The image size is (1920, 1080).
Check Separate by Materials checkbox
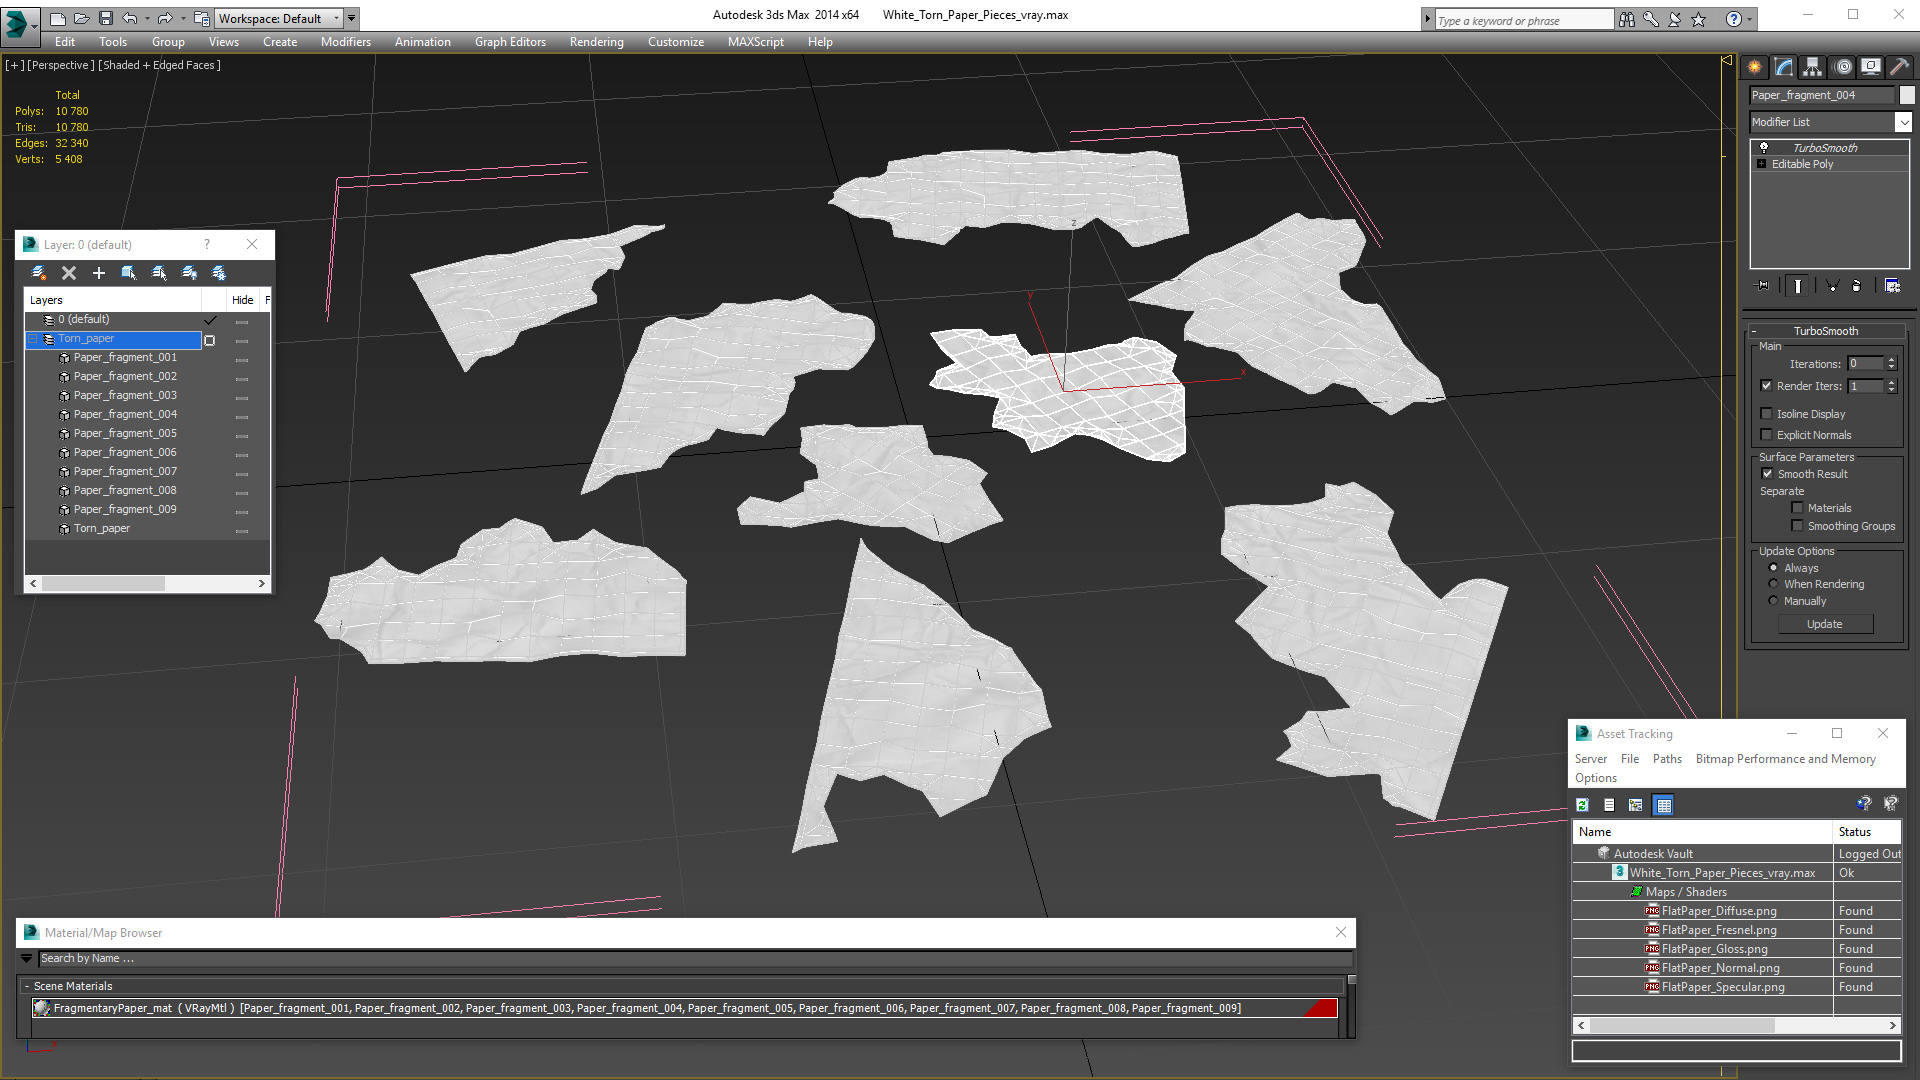[x=1798, y=508]
